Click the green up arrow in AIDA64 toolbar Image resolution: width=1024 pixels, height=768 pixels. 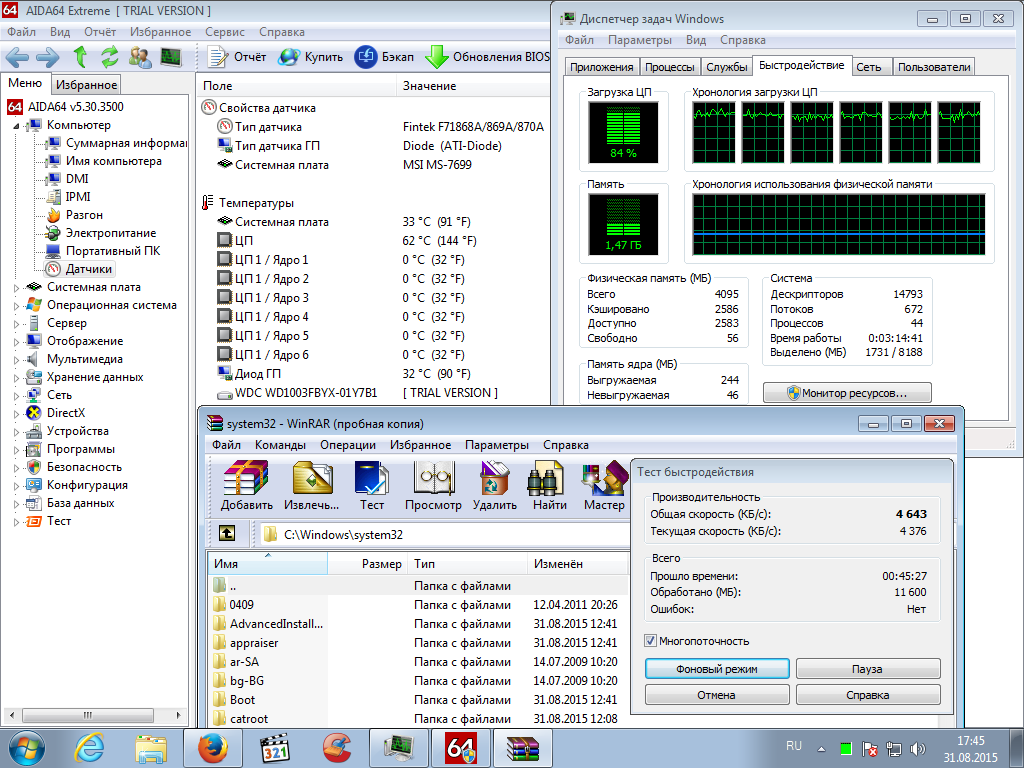coord(80,57)
